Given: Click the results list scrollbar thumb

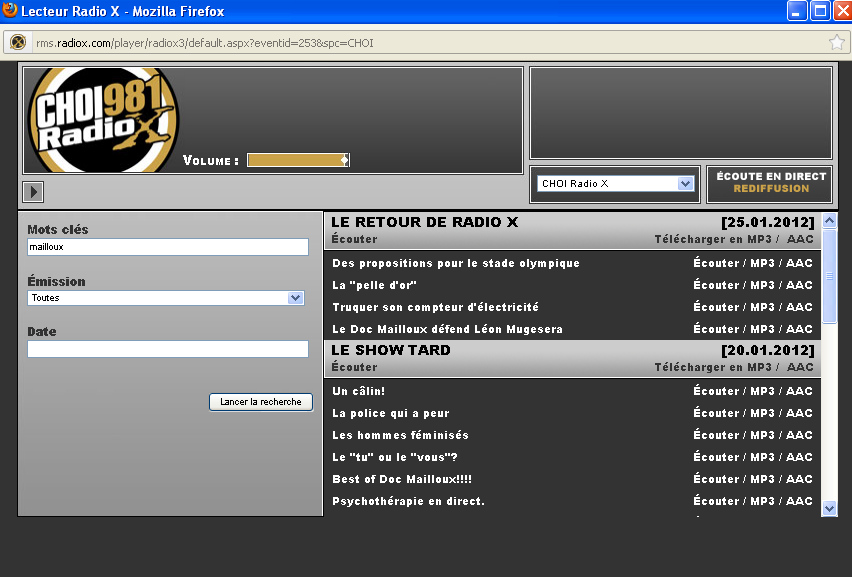Looking at the screenshot, I should point(829,276).
